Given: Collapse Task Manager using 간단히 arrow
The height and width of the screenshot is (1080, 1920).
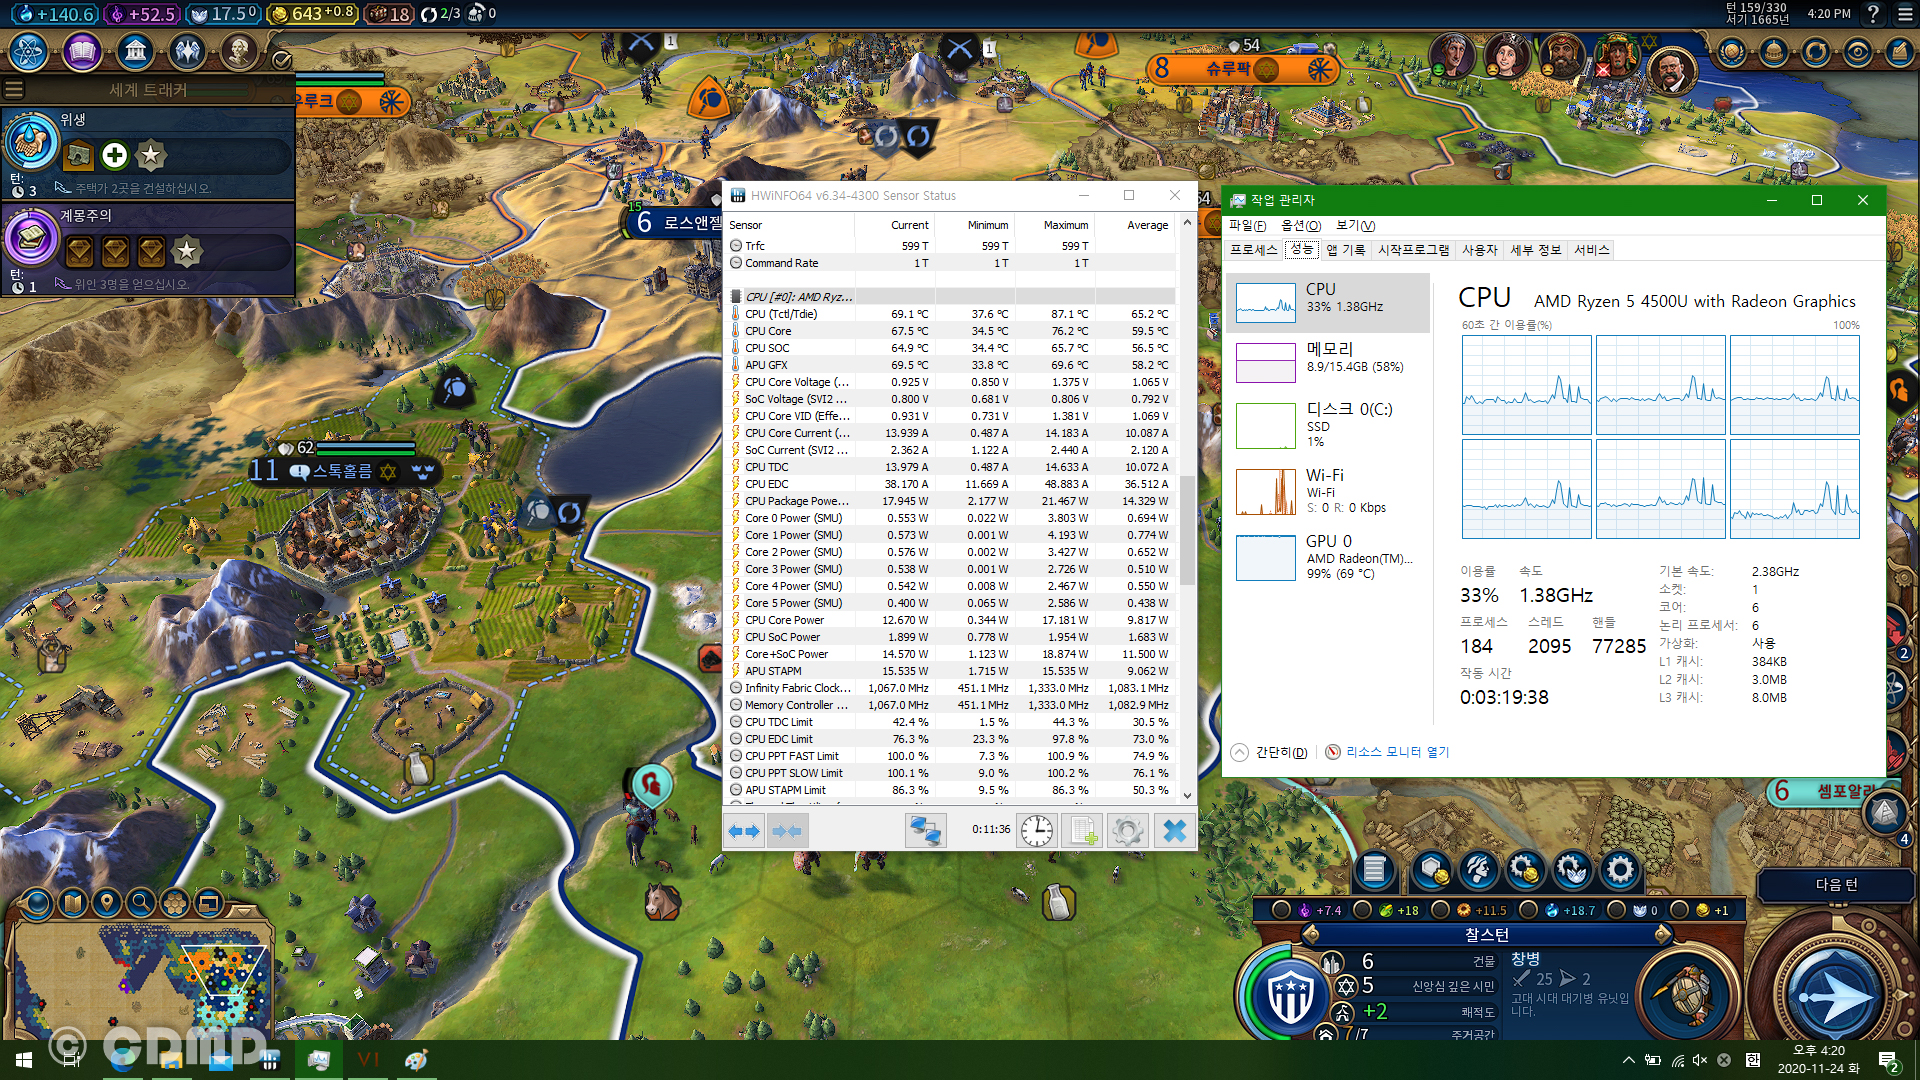Looking at the screenshot, I should [1240, 752].
